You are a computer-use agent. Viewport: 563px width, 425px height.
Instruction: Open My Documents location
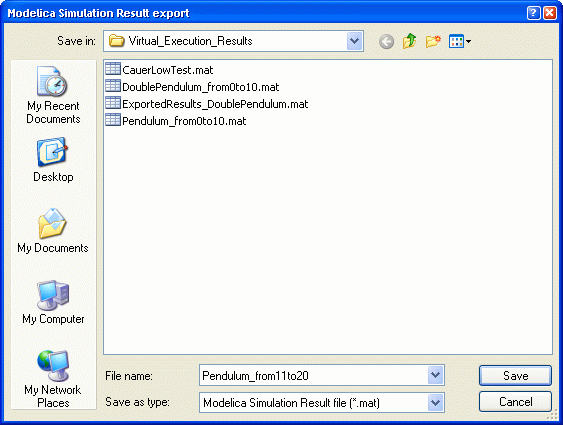(x=53, y=231)
